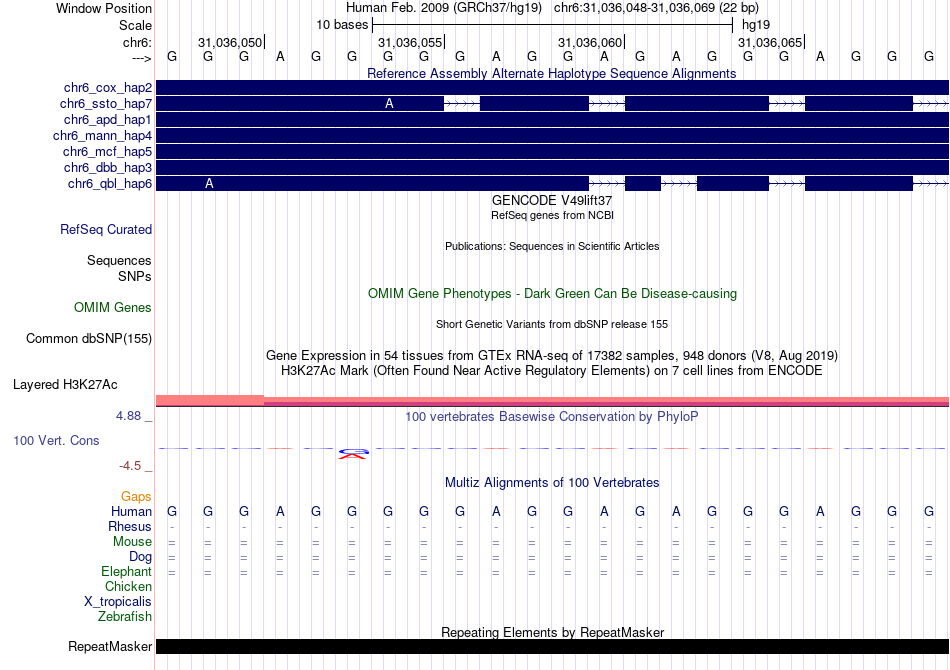Screen dimensions: 950x670
Task: Open Short Genetic Variants from dbSNP release 155
Action: [x=552, y=324]
